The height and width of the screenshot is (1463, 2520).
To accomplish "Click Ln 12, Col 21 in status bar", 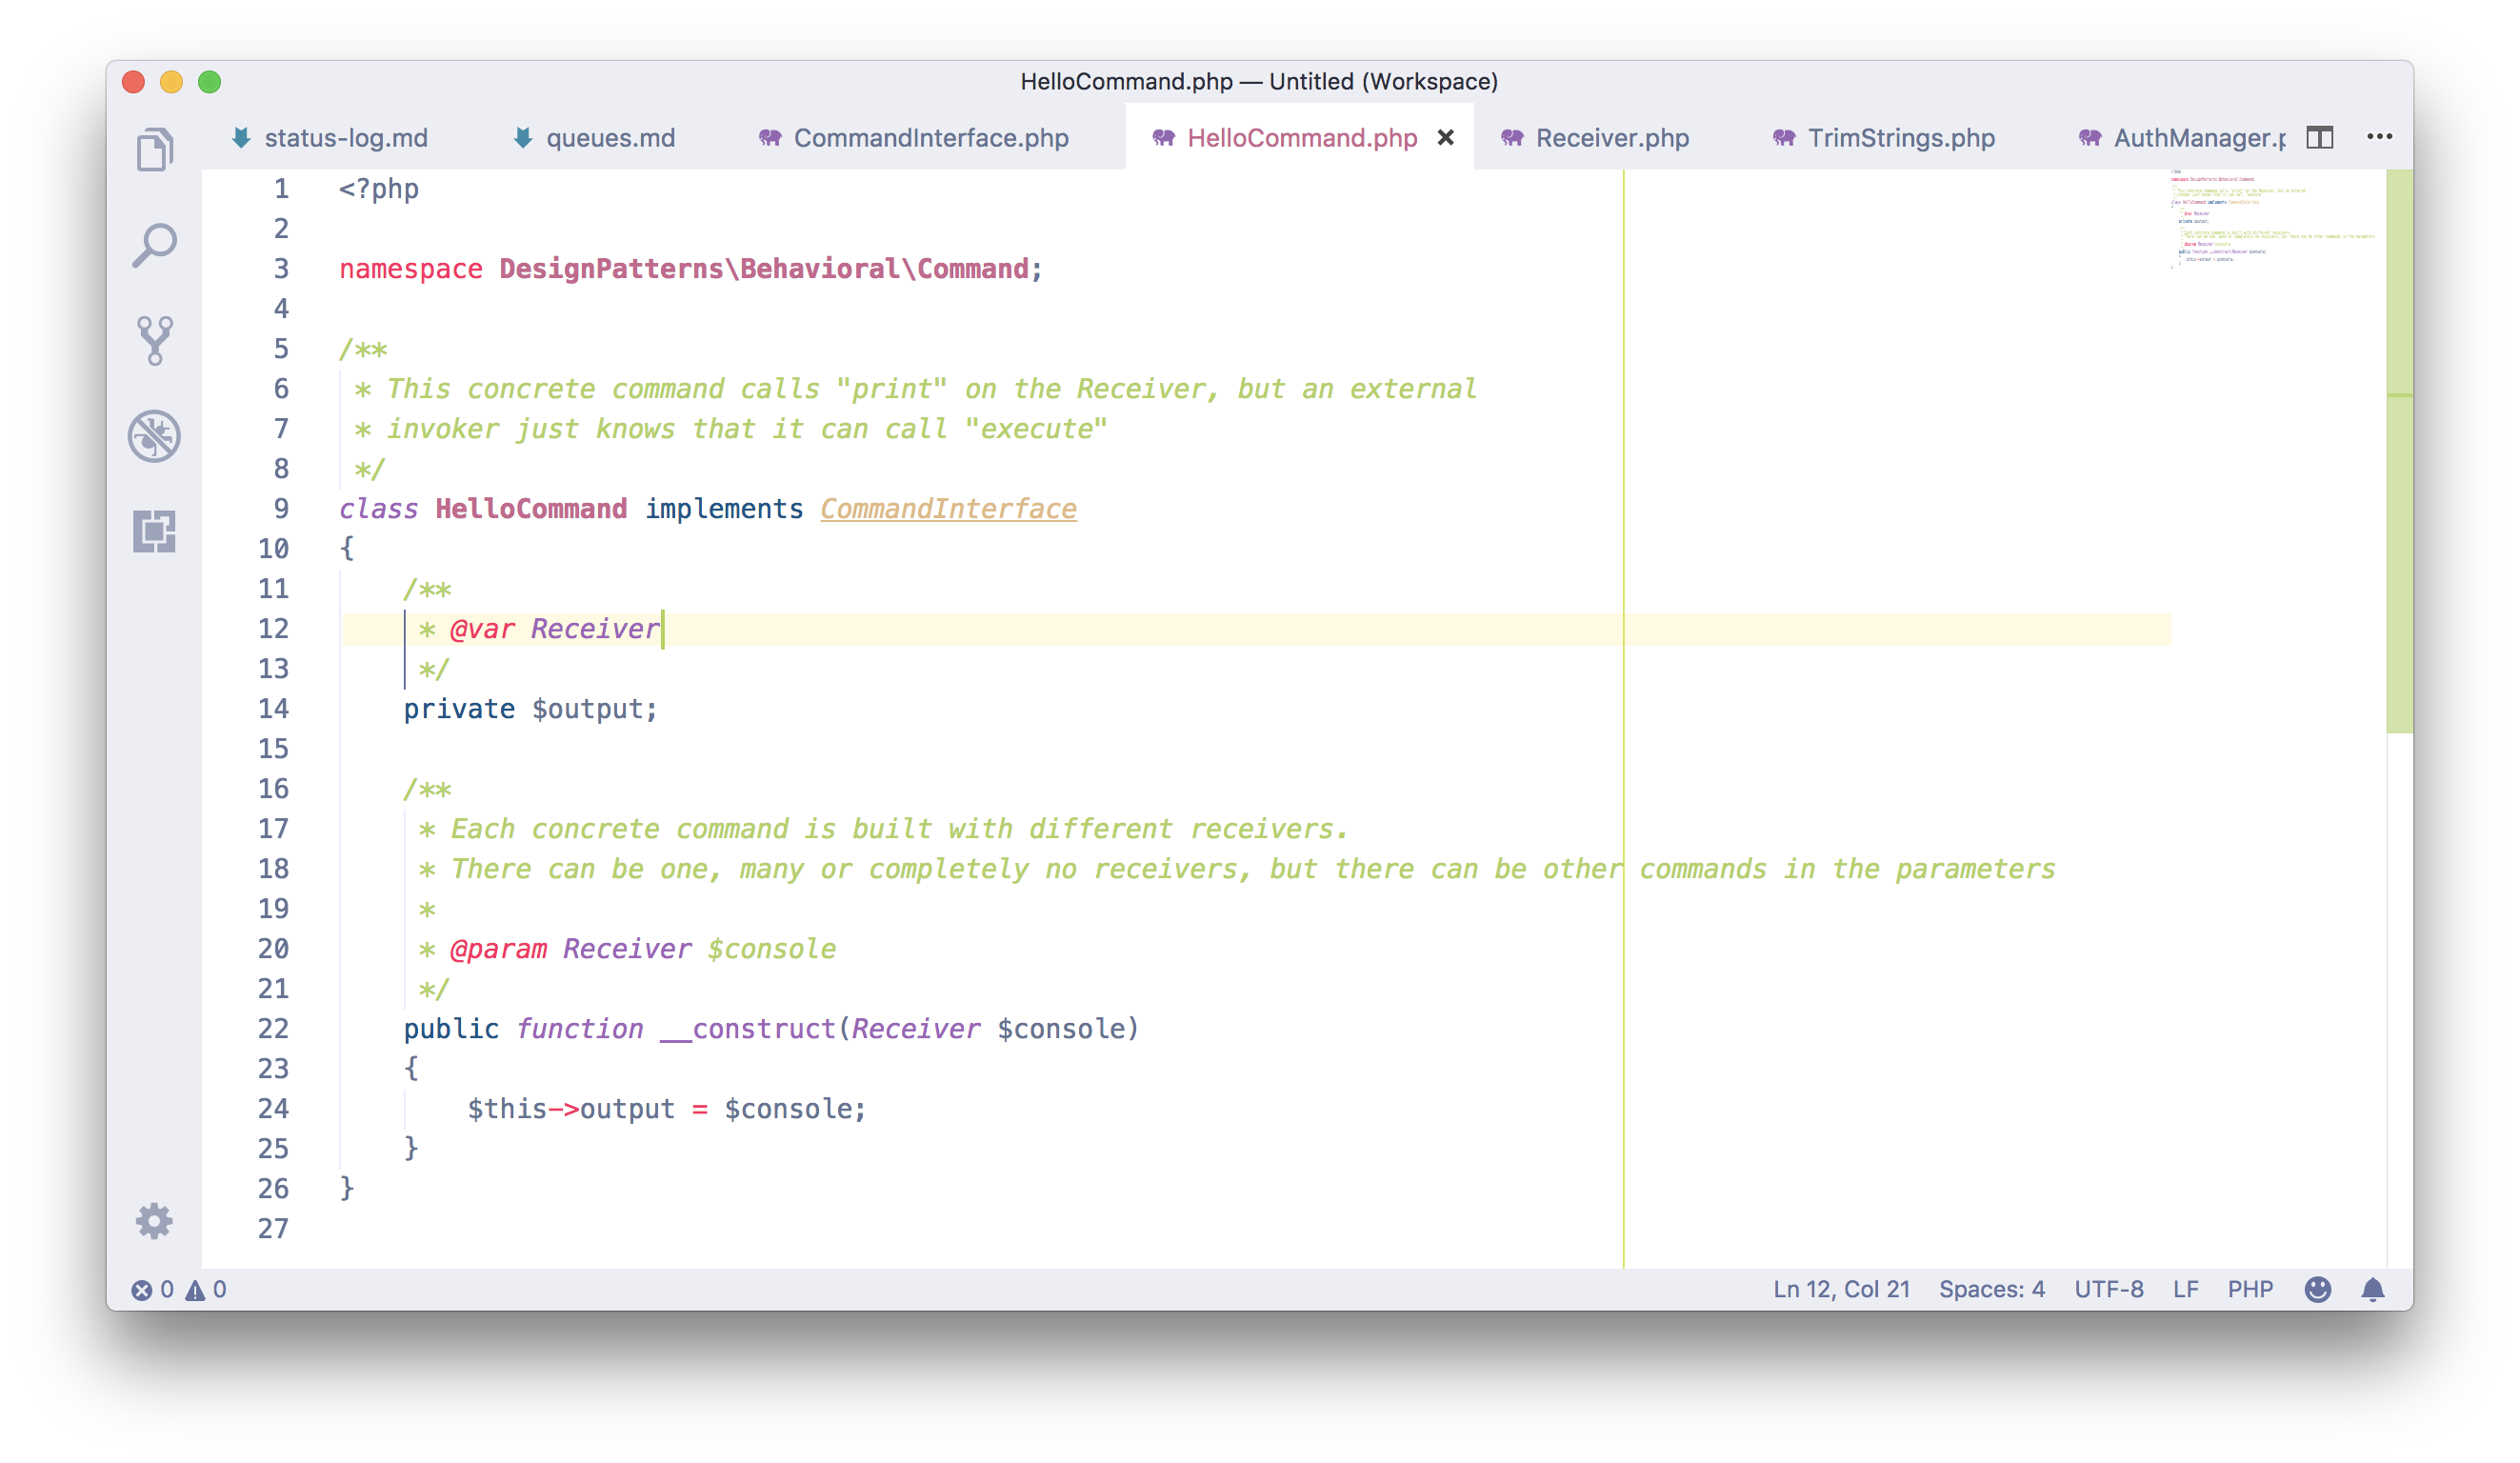I will (1841, 1290).
